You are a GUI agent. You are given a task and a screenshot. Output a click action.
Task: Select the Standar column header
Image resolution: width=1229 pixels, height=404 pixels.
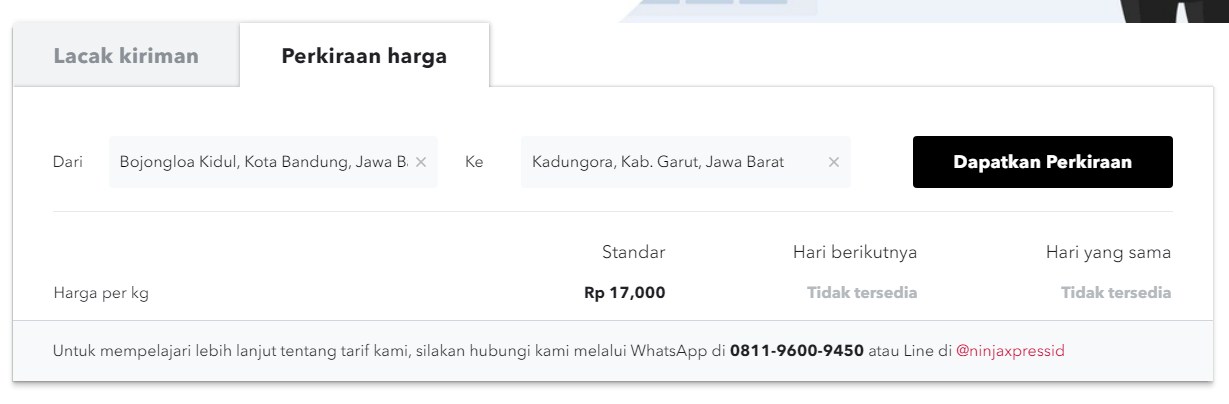pos(633,253)
